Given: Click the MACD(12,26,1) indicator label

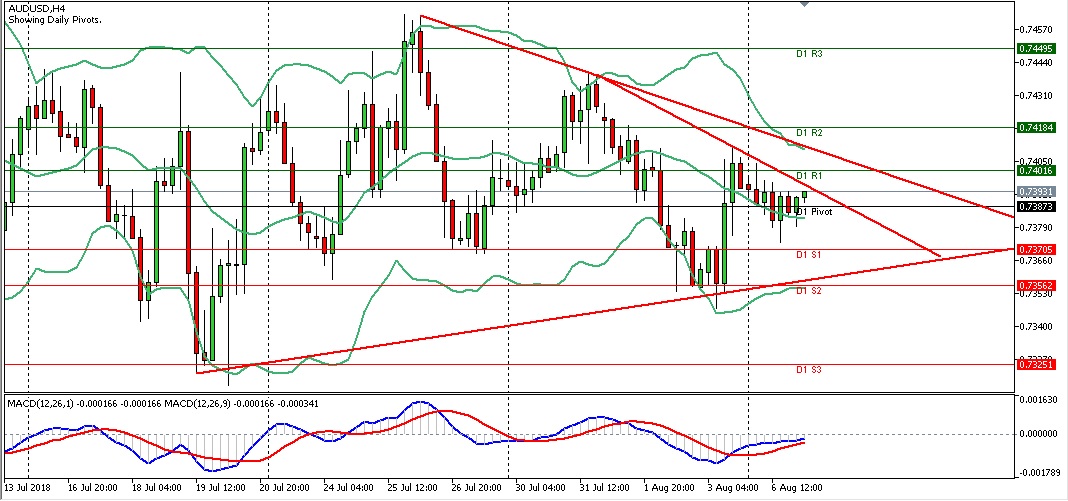Looking at the screenshot, I should coord(41,404).
